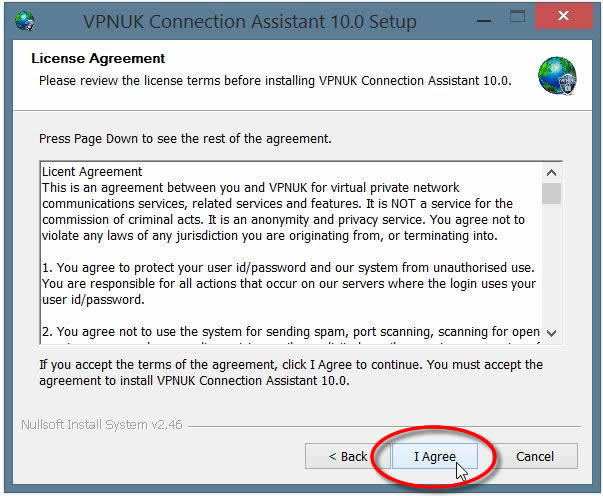This screenshot has width=603, height=496.
Task: Click the scrollbar down arrow in the license box
Action: pyautogui.click(x=551, y=333)
